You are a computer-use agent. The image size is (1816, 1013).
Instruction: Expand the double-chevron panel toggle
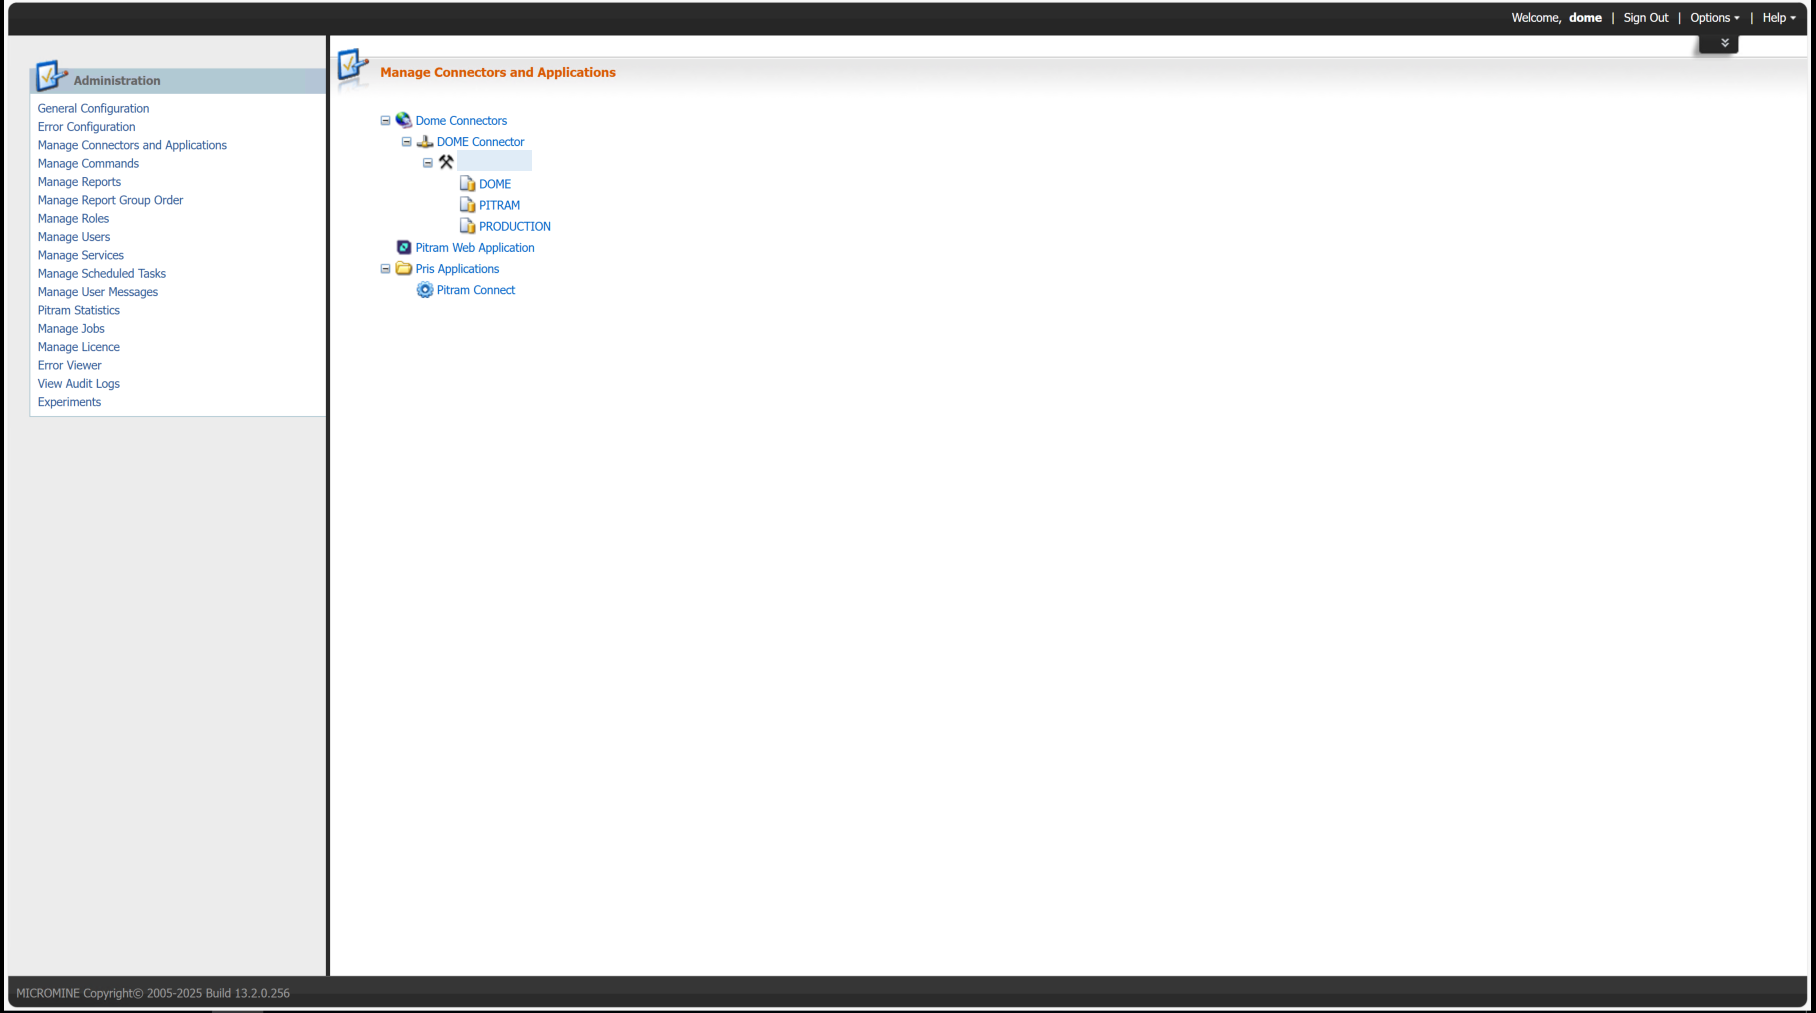coord(1724,43)
